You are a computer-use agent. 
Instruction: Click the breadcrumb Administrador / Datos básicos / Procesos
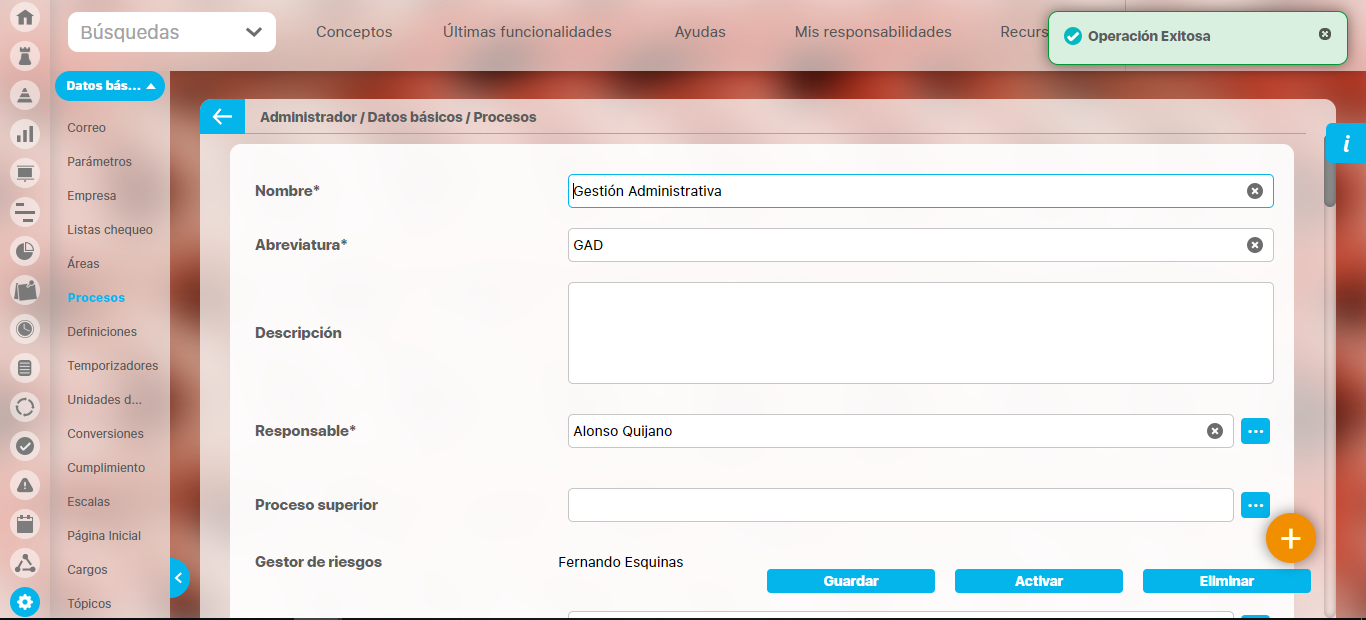[x=398, y=117]
